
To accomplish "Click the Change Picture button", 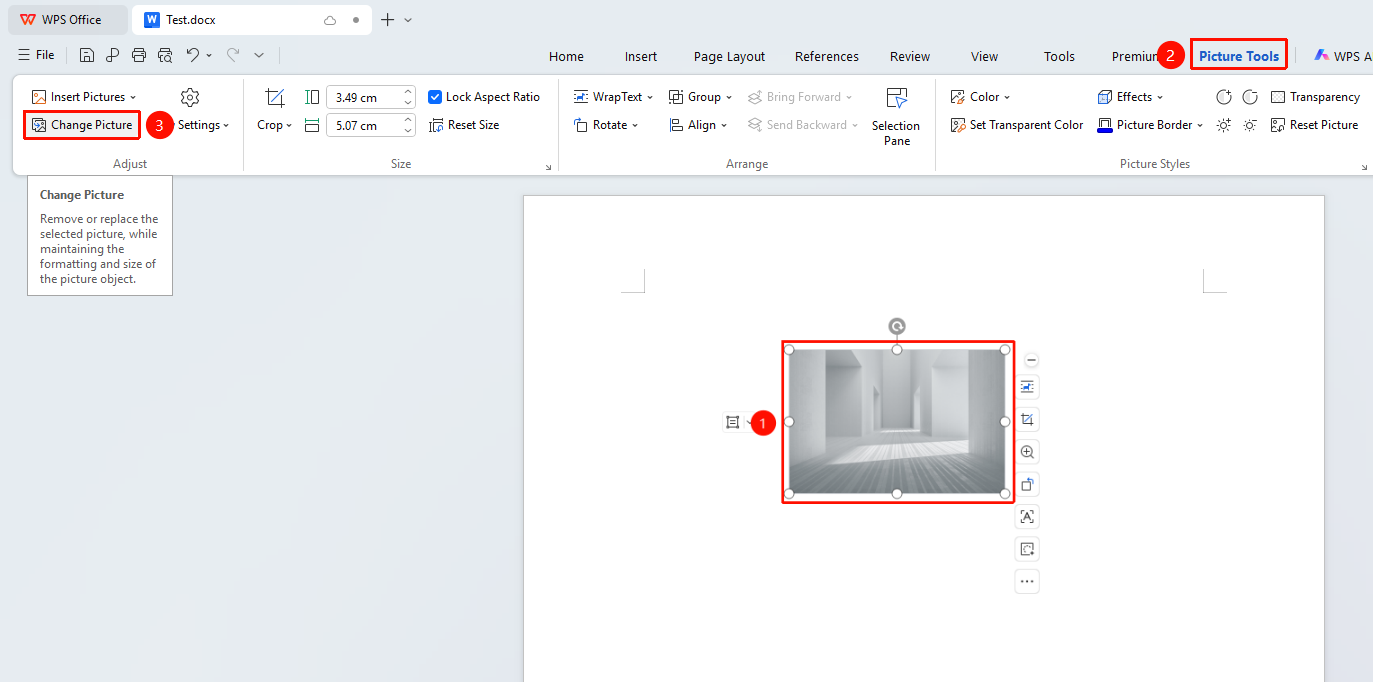I will coord(82,125).
